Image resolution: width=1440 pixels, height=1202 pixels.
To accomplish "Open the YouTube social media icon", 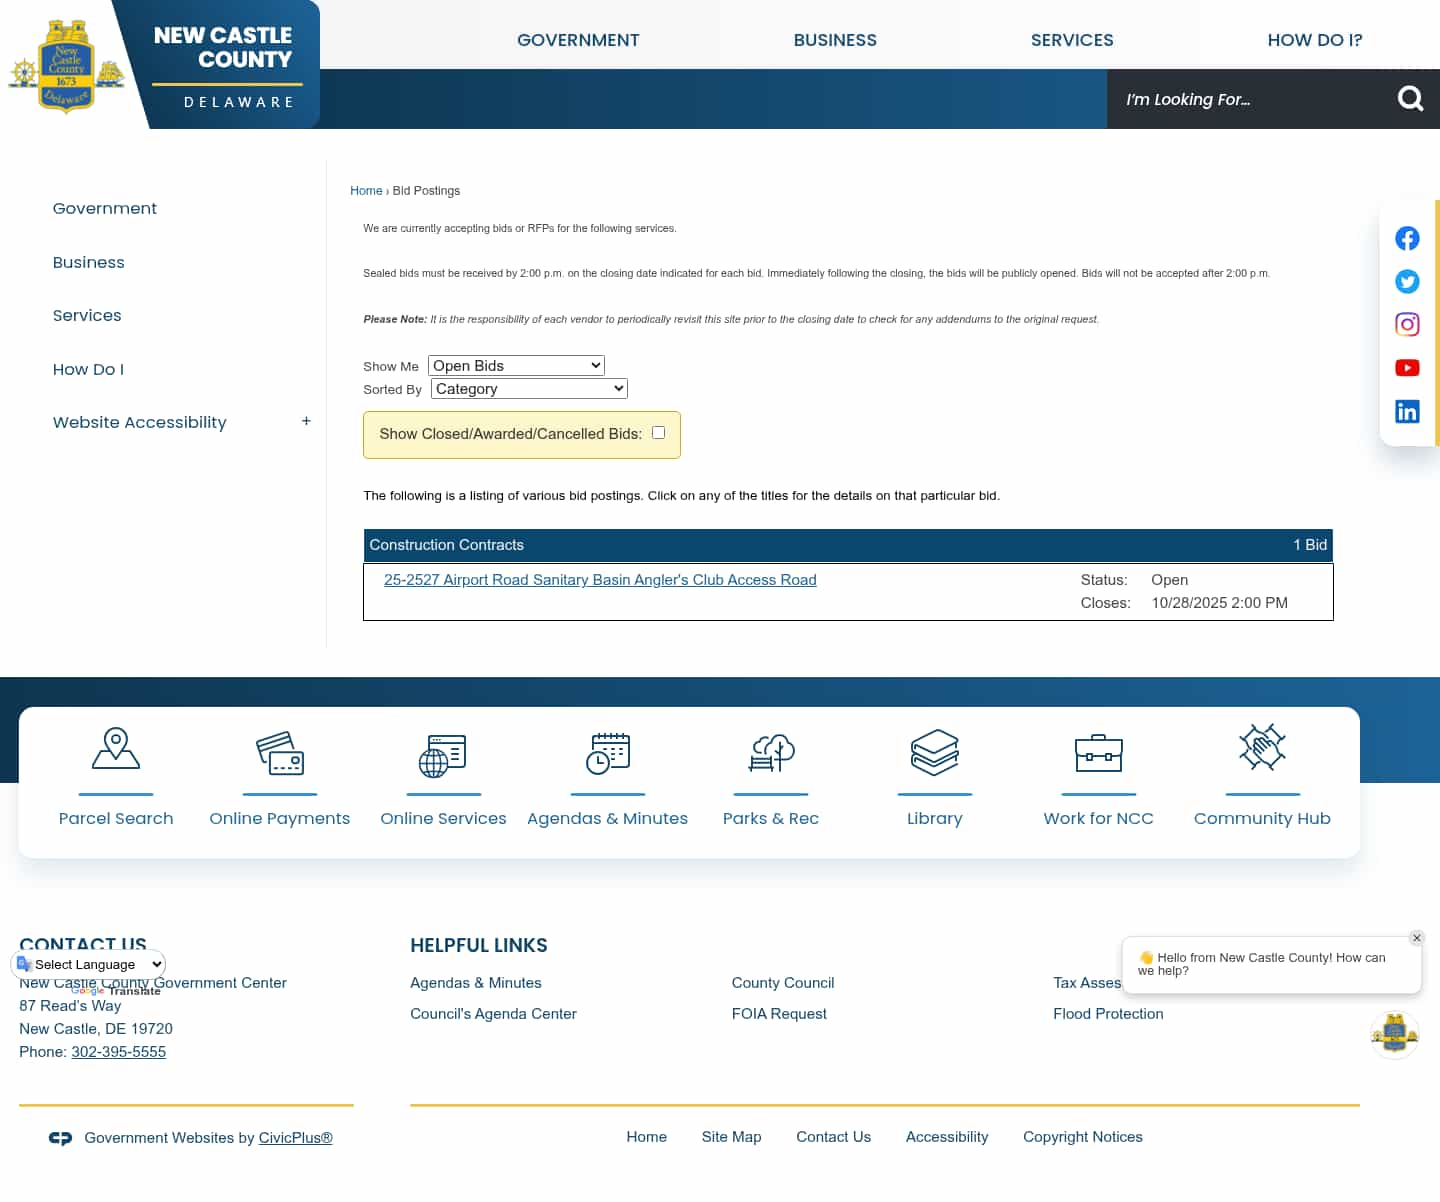I will [x=1407, y=367].
